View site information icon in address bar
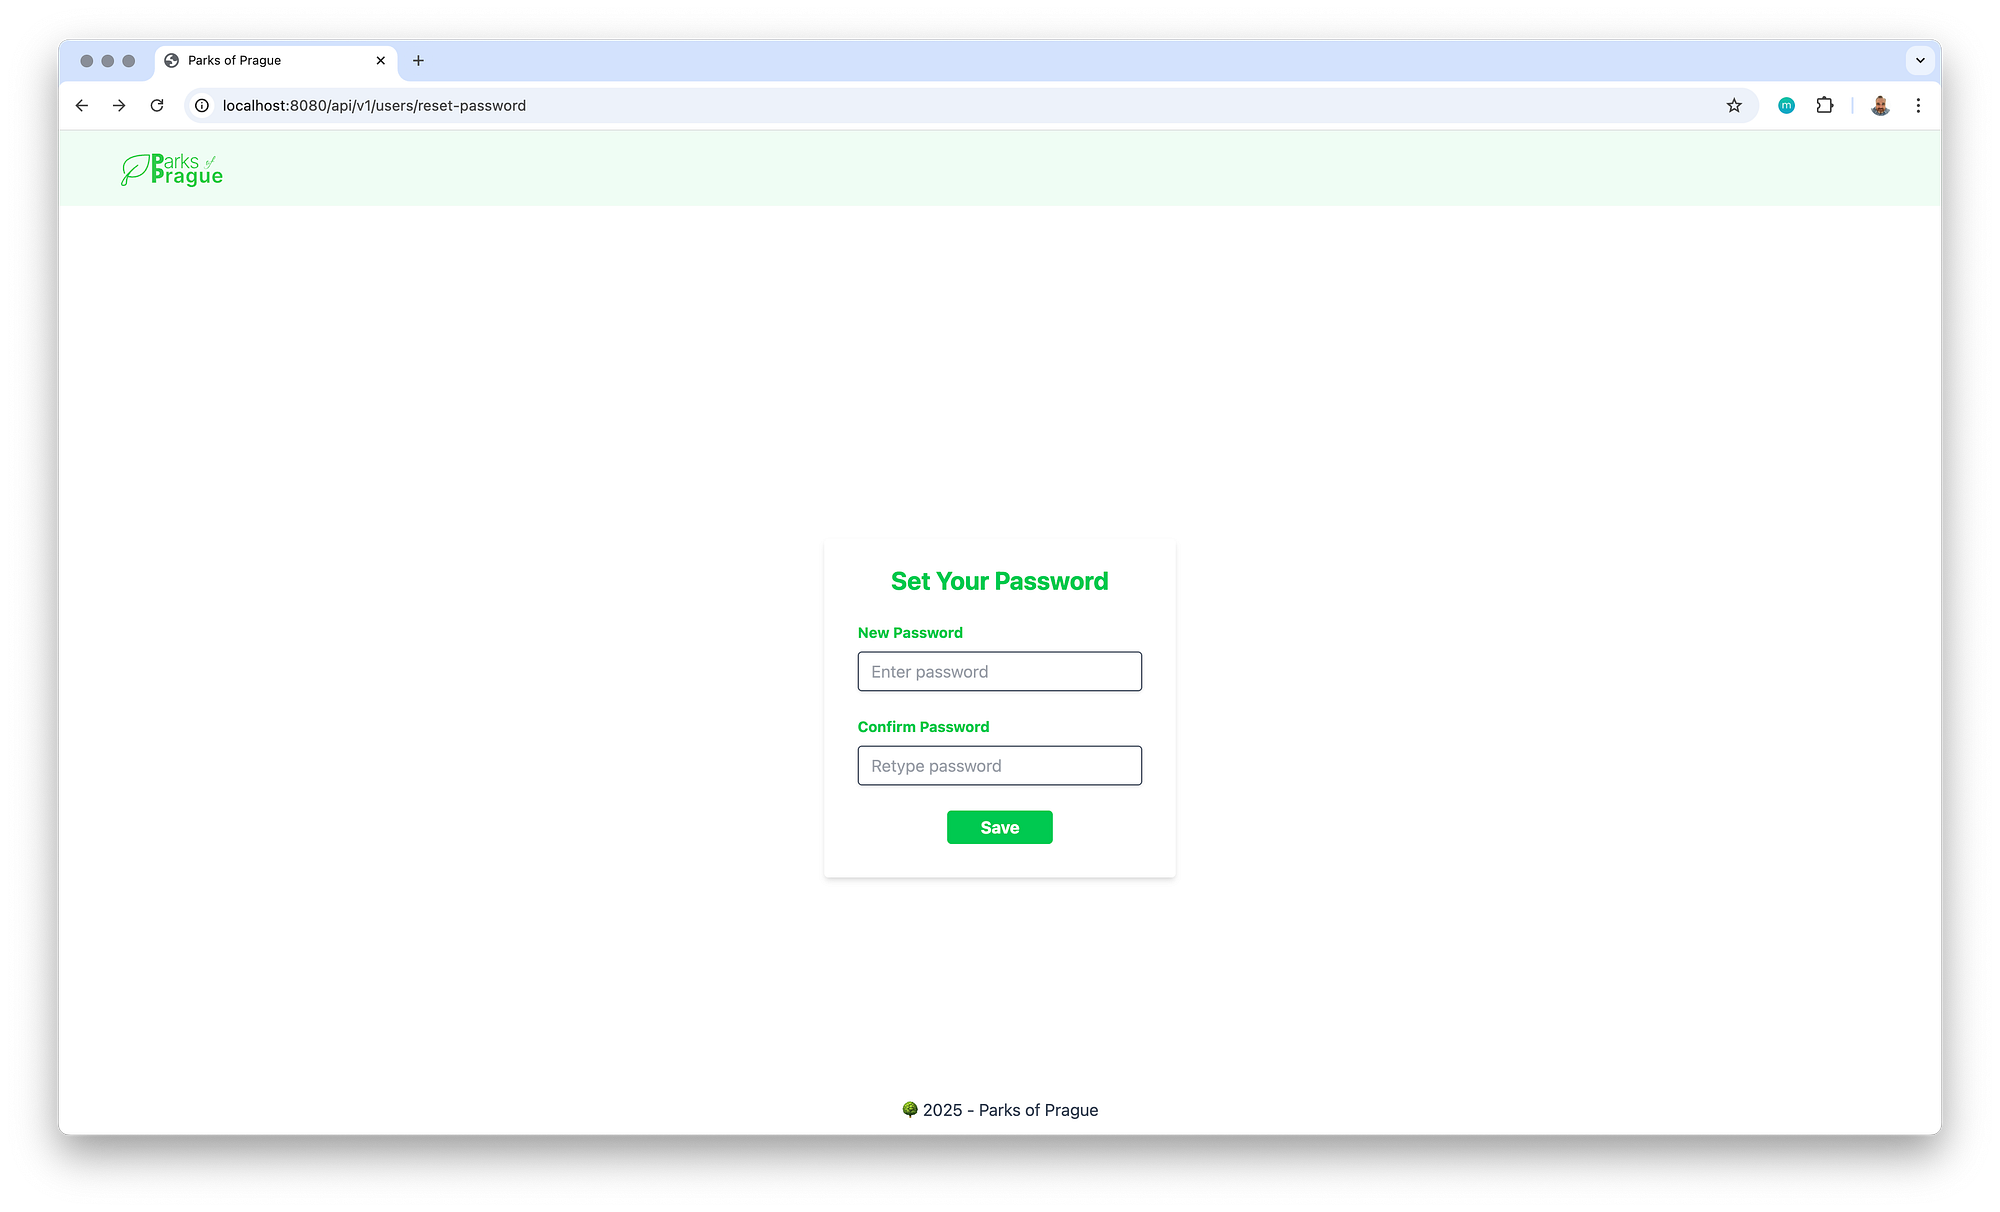 click(x=202, y=105)
